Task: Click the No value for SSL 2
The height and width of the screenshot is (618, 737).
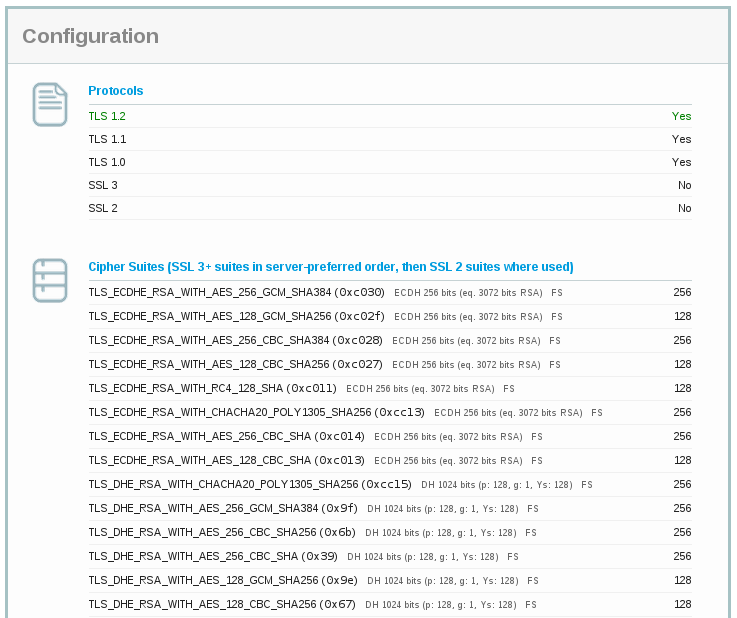Action: pyautogui.click(x=685, y=208)
